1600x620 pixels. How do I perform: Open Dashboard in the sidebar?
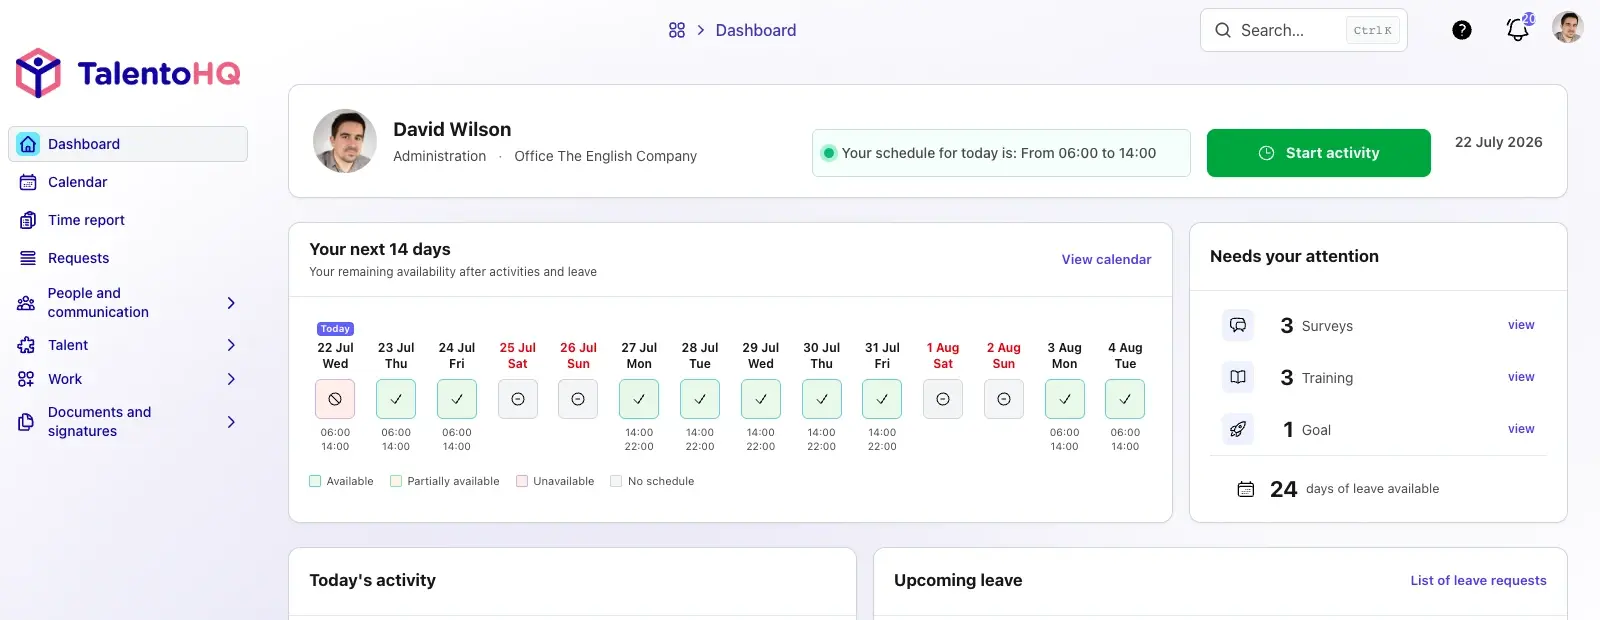128,144
